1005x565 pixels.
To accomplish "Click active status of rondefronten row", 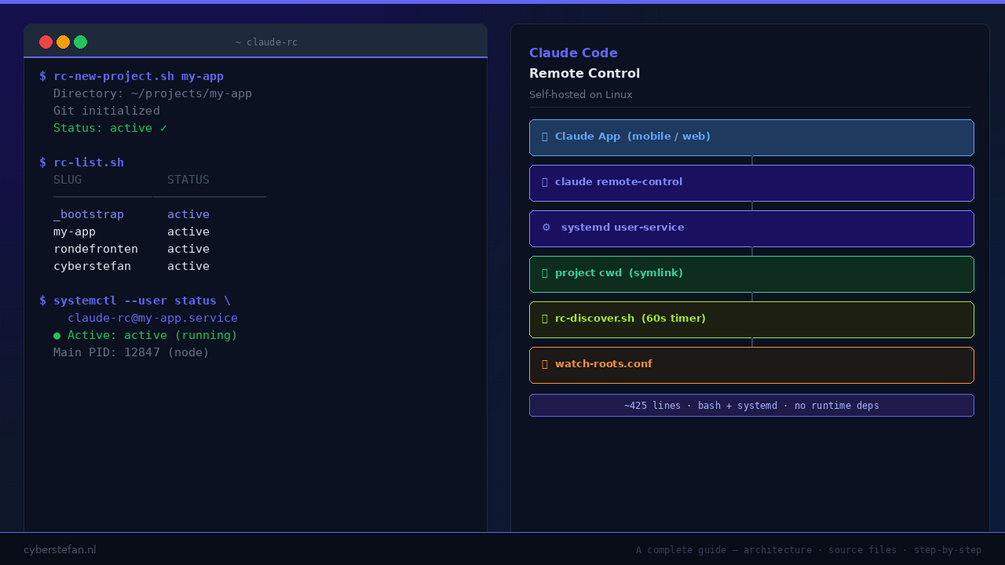I will (x=188, y=249).
